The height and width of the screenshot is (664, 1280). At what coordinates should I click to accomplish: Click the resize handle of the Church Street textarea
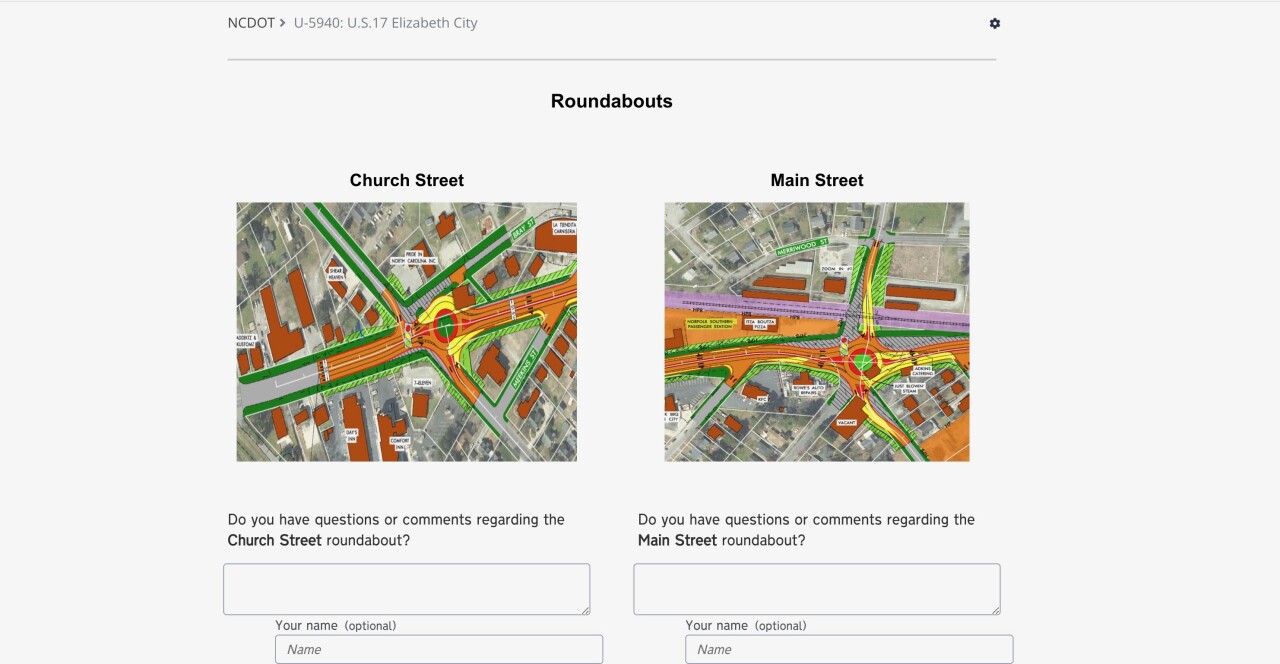pos(585,612)
